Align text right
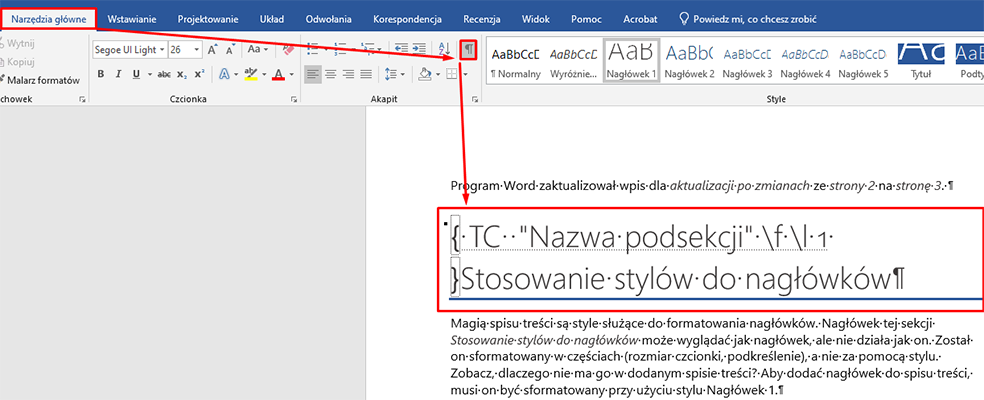 tap(348, 74)
